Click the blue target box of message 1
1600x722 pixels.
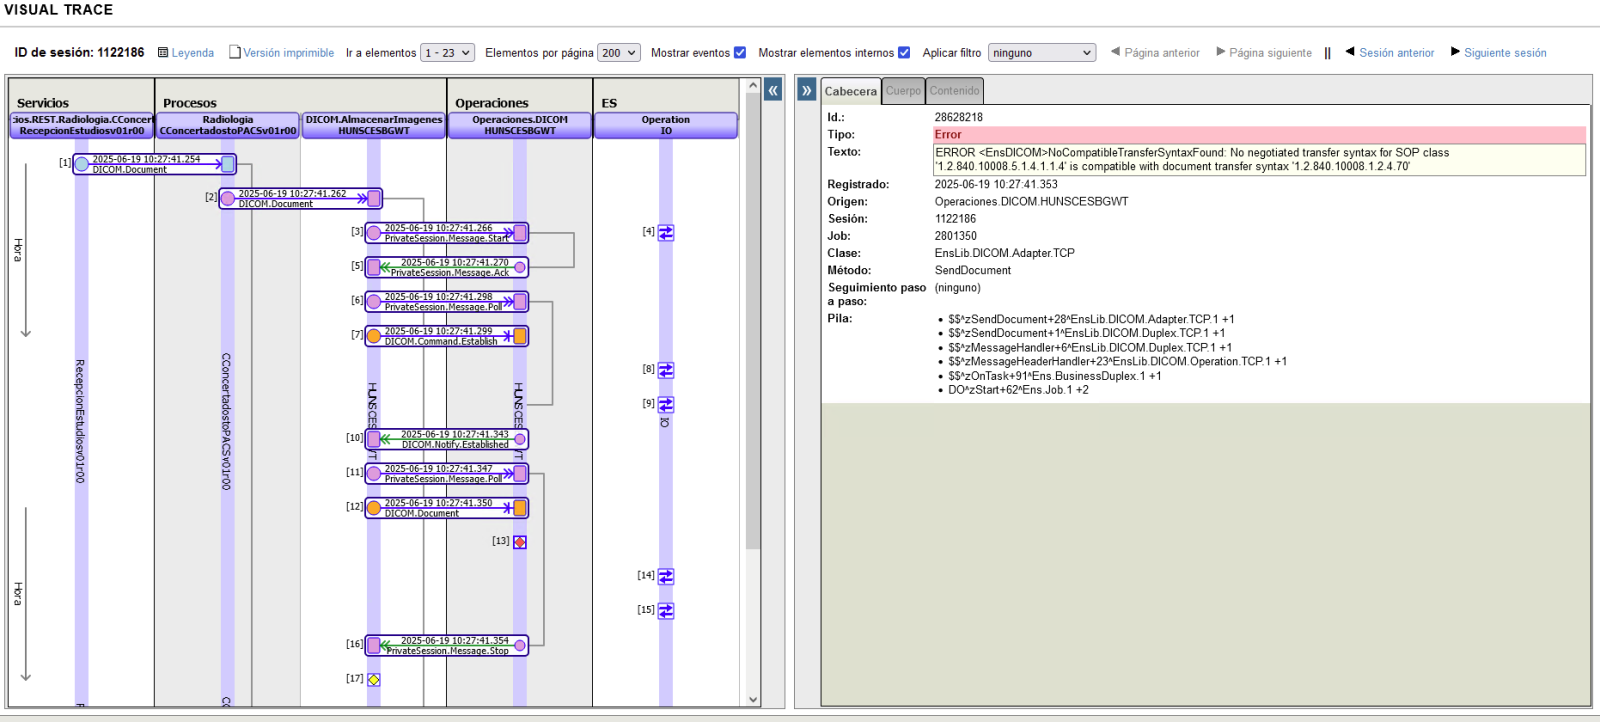228,164
